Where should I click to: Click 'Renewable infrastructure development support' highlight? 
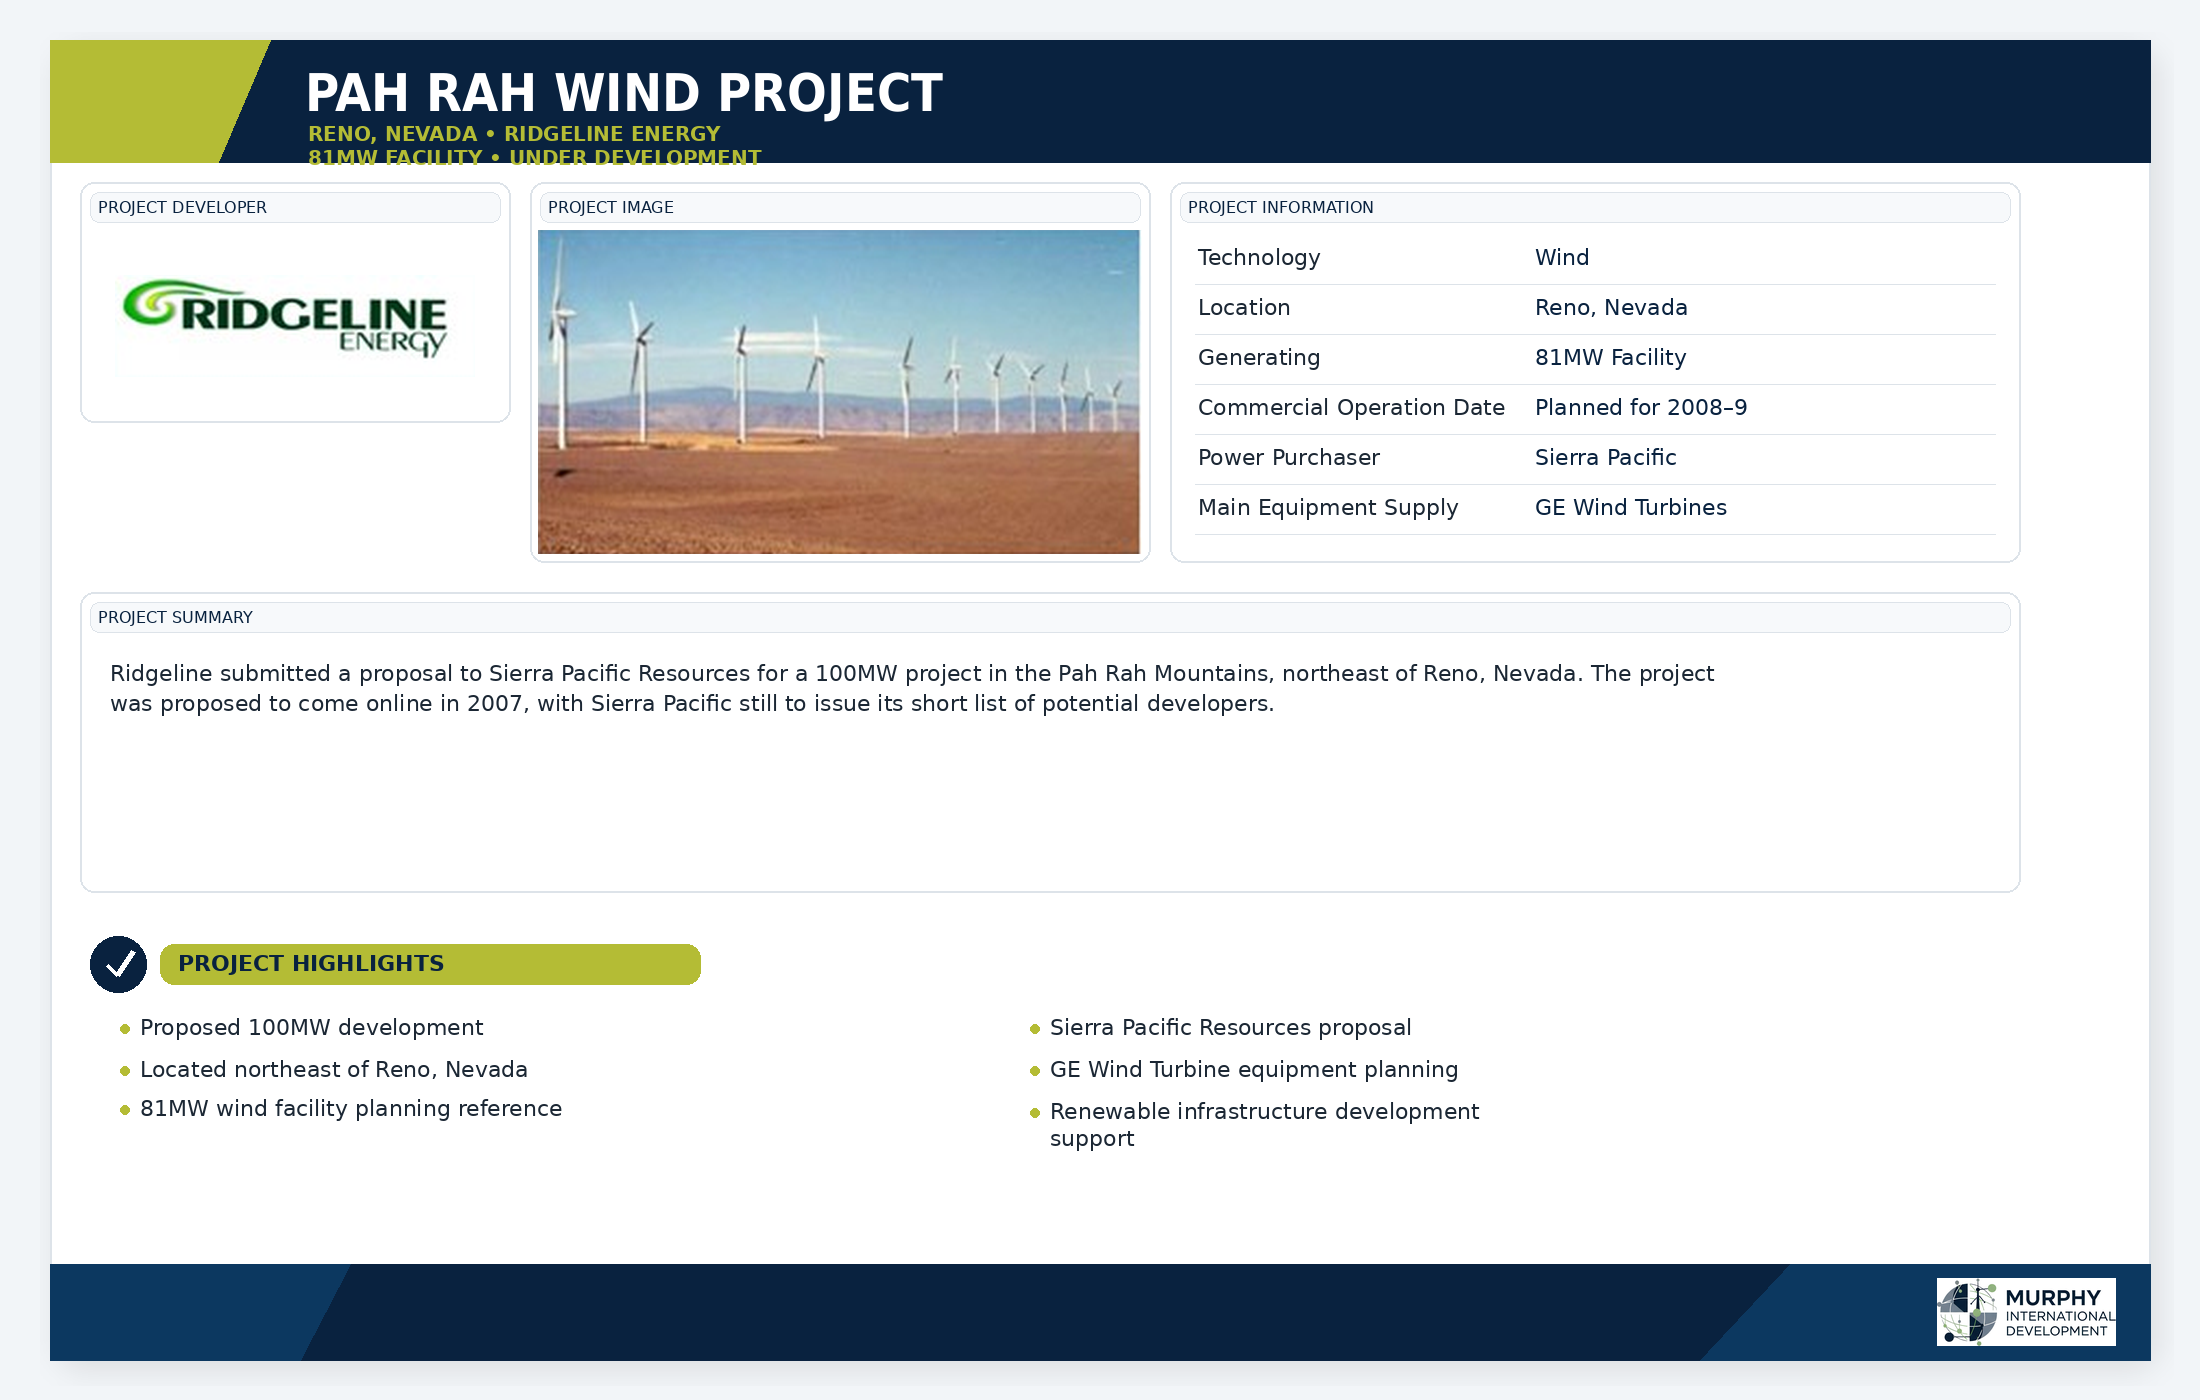point(1265,1125)
